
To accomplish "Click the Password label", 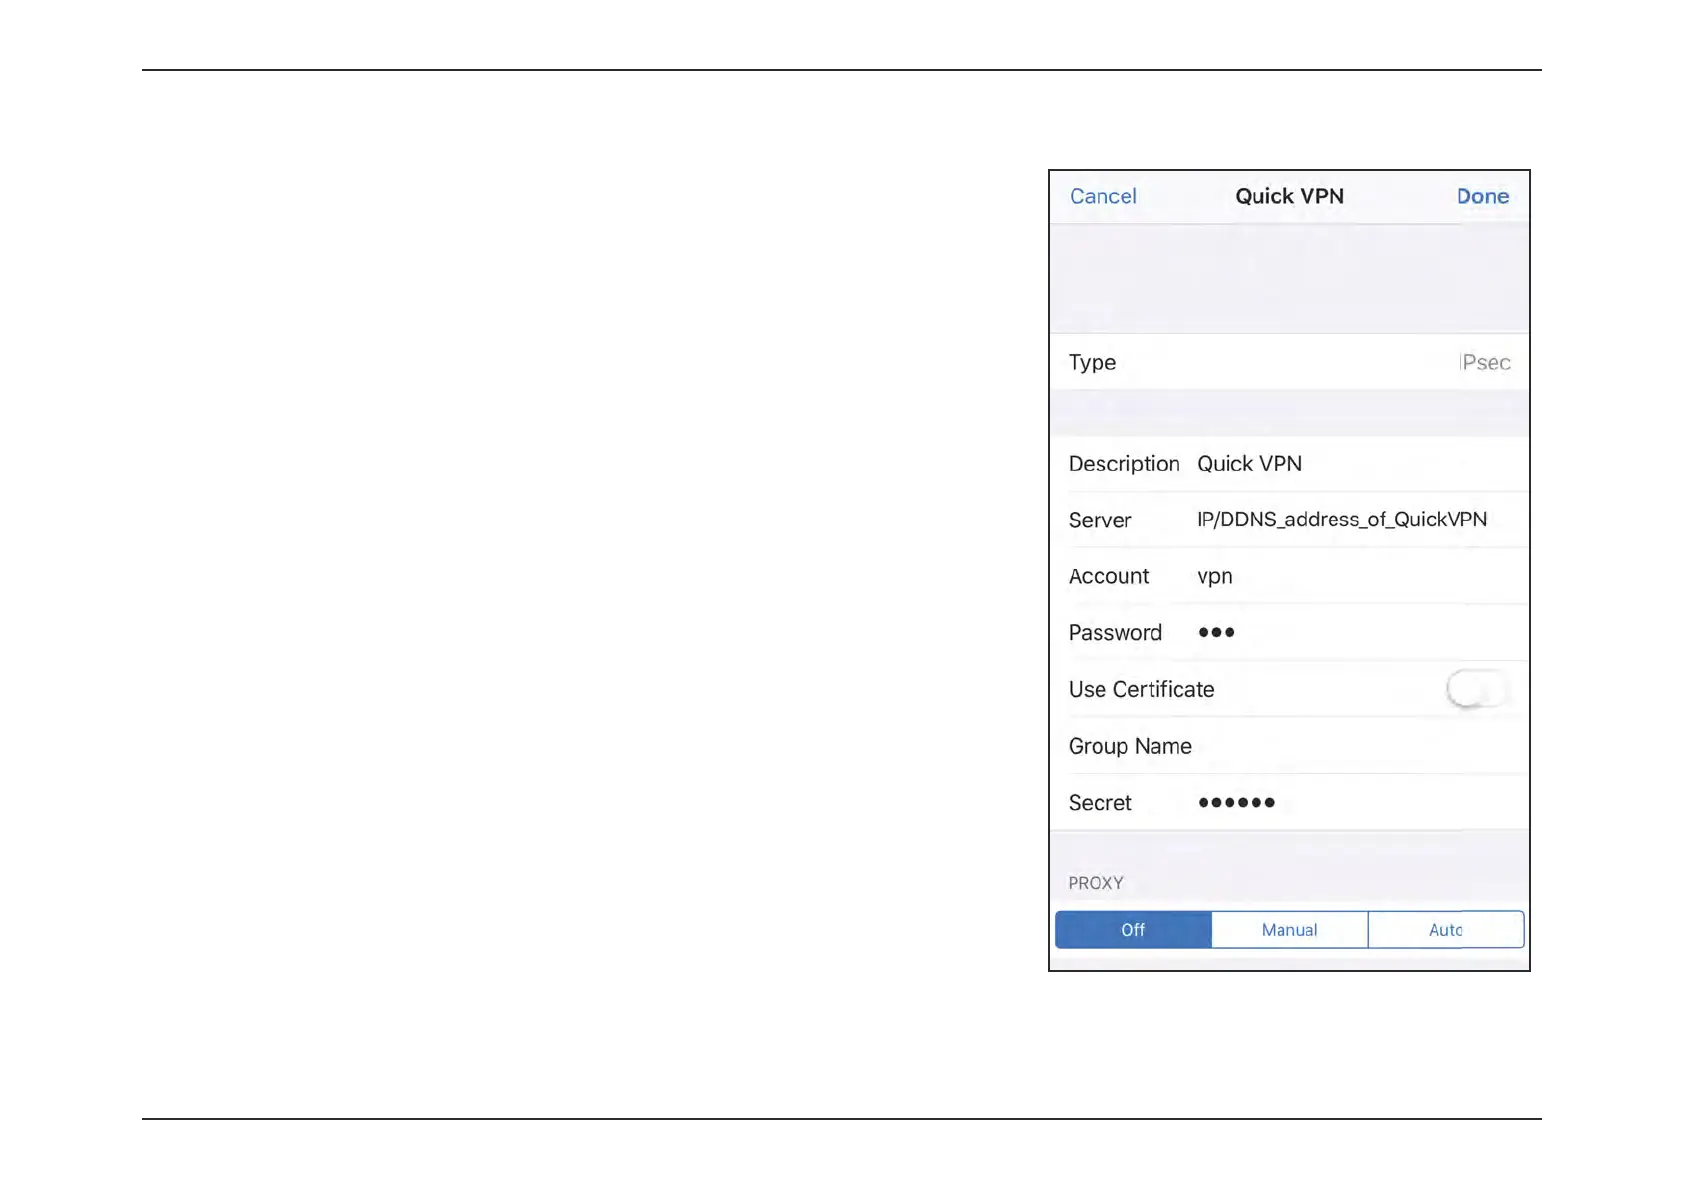I will 1115,633.
